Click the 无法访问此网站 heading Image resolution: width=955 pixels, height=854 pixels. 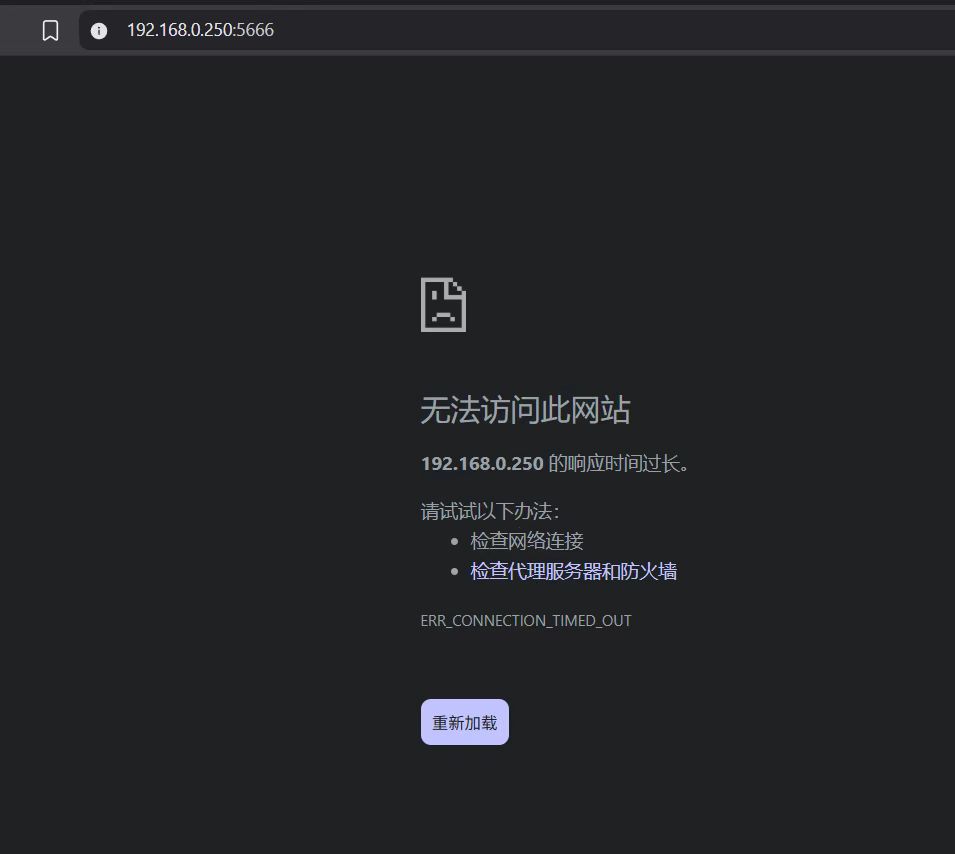[526, 409]
